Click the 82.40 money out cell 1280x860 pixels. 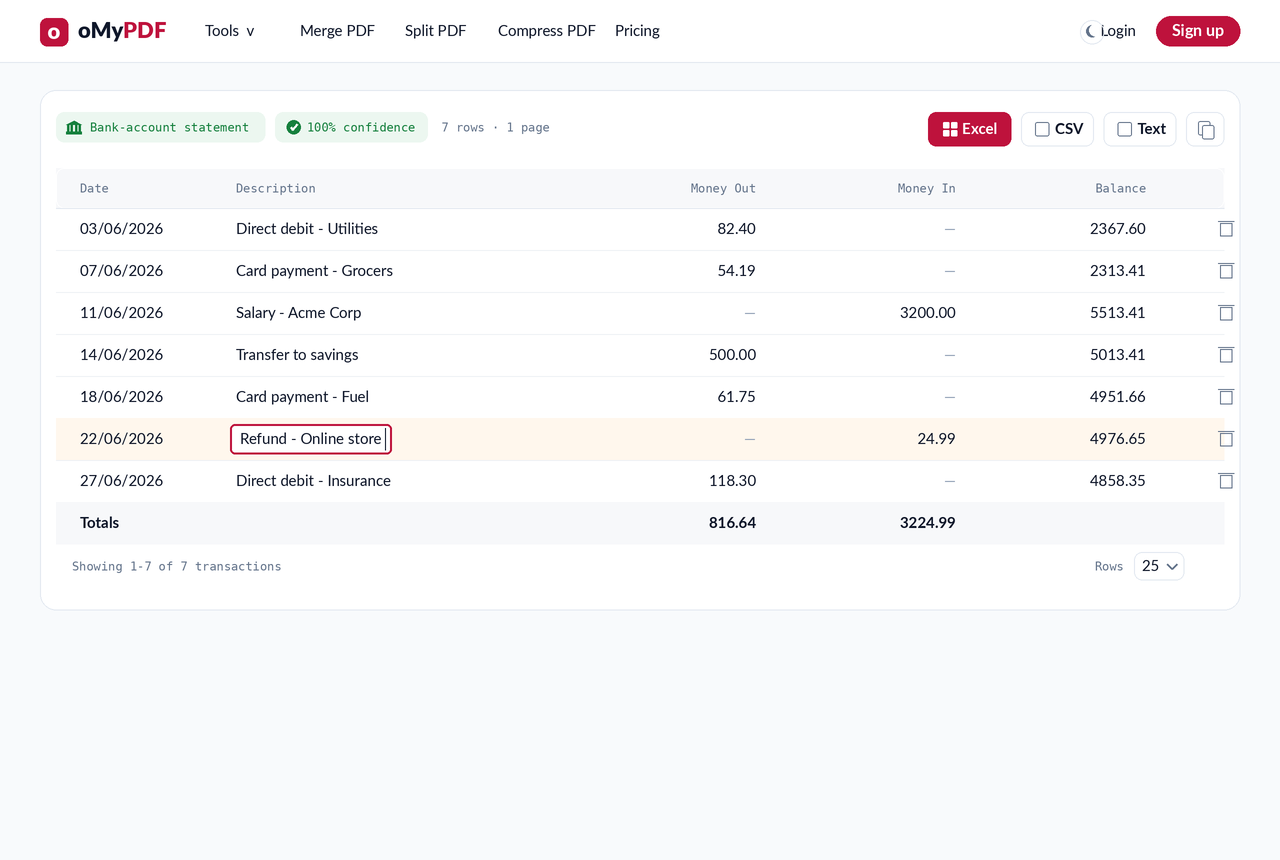click(x=736, y=229)
